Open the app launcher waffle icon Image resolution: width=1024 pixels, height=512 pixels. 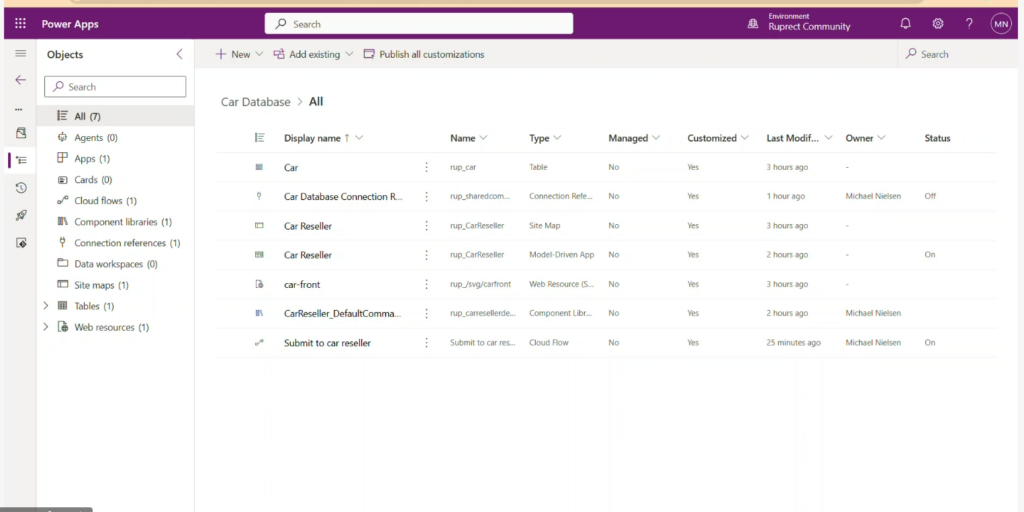tap(20, 24)
